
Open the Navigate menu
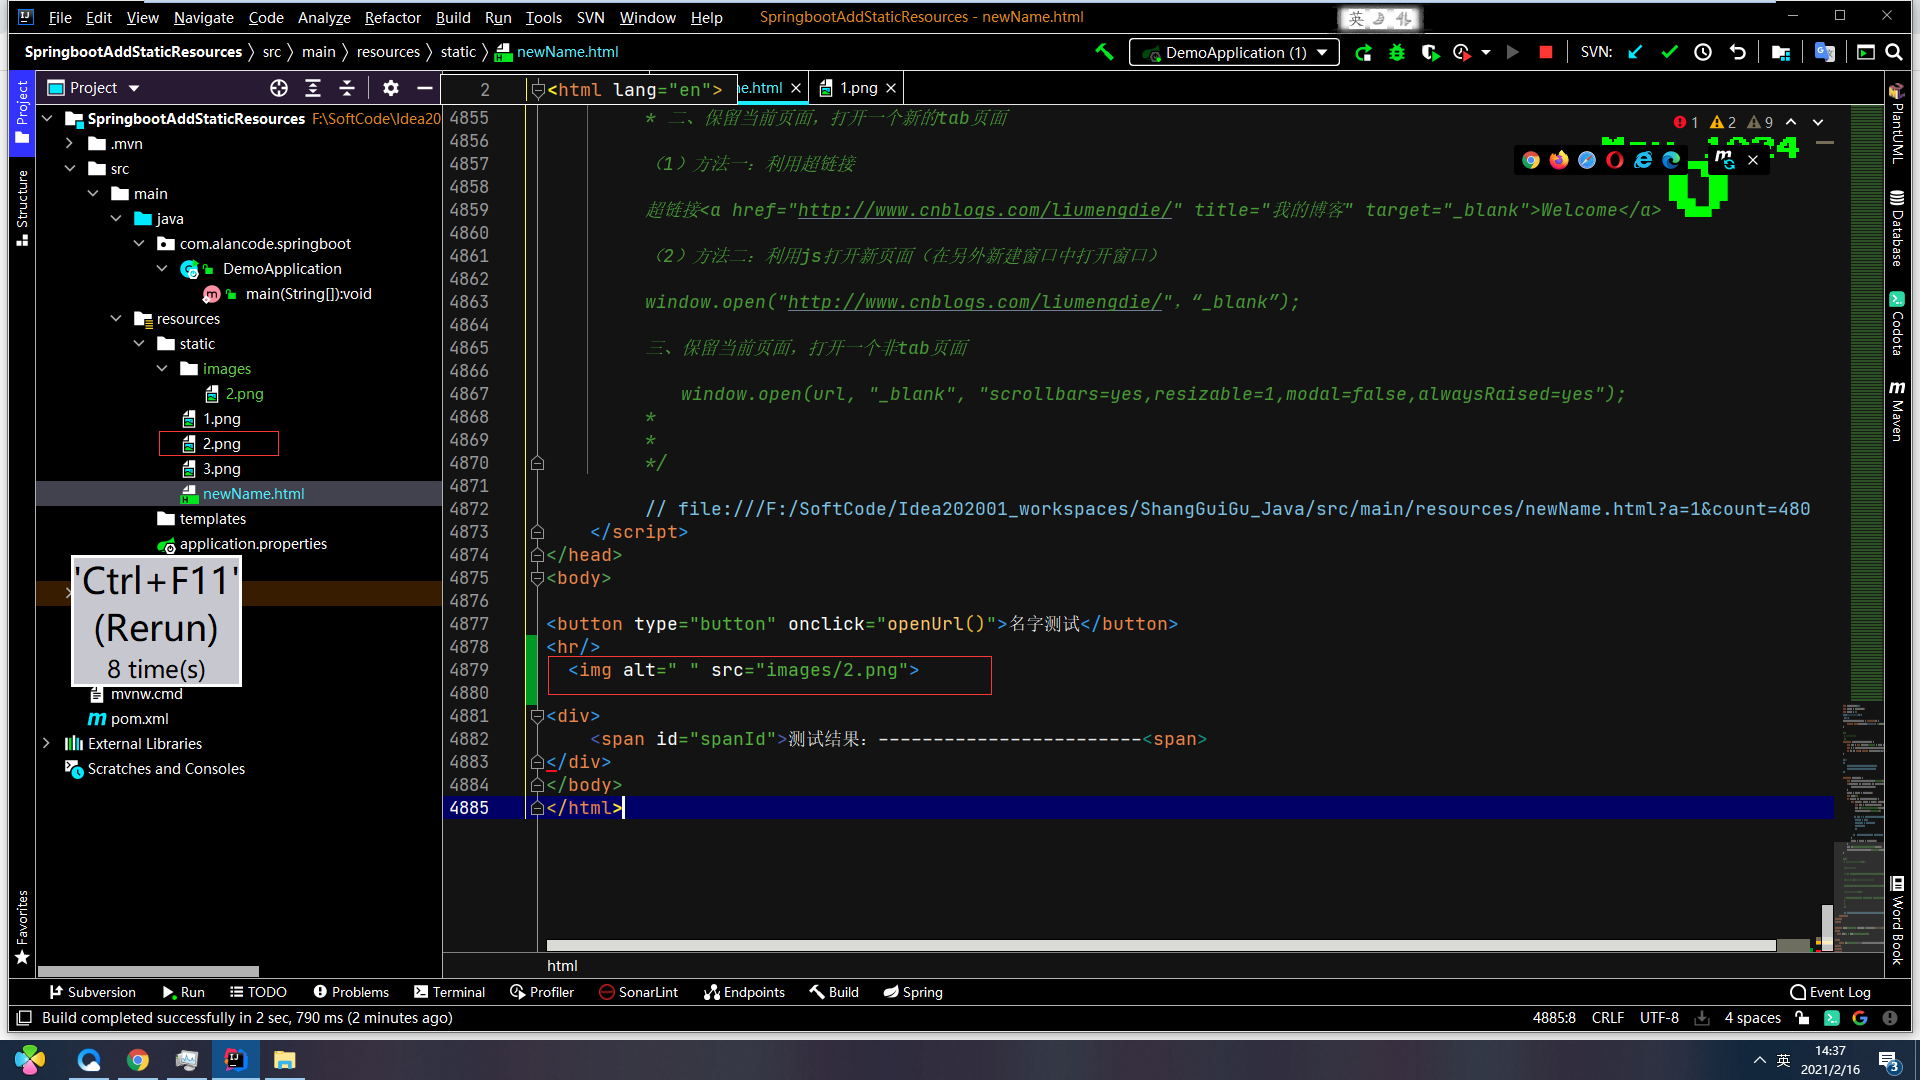203,17
